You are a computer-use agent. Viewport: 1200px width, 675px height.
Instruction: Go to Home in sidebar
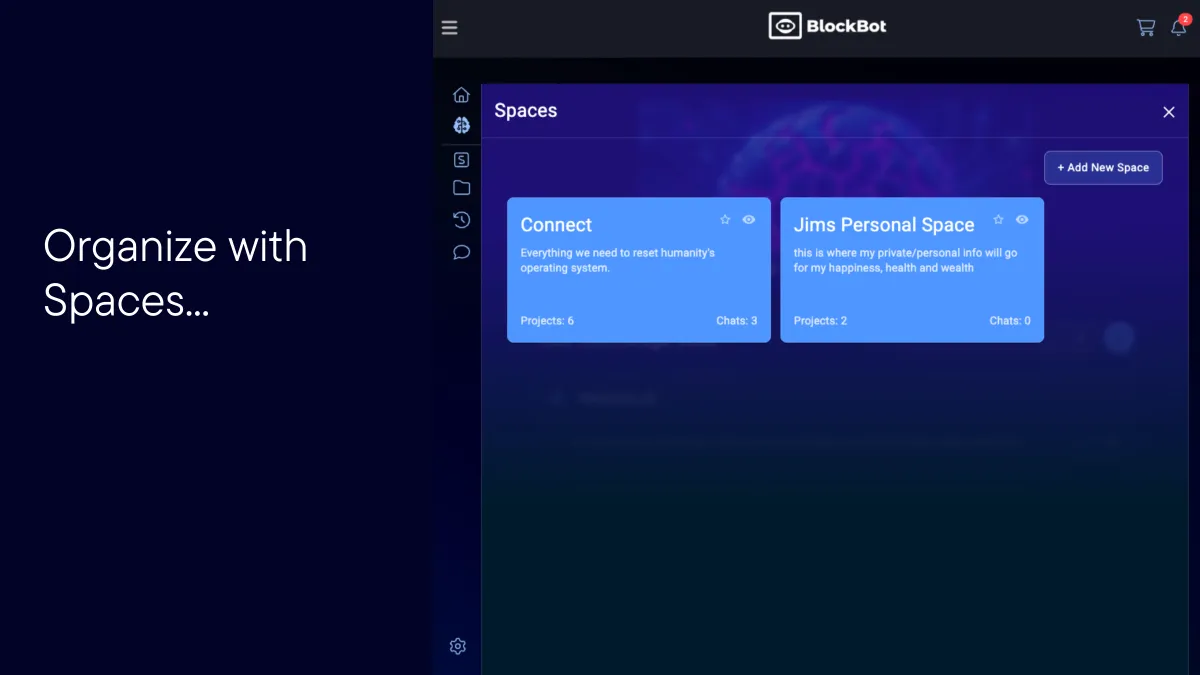coord(461,95)
